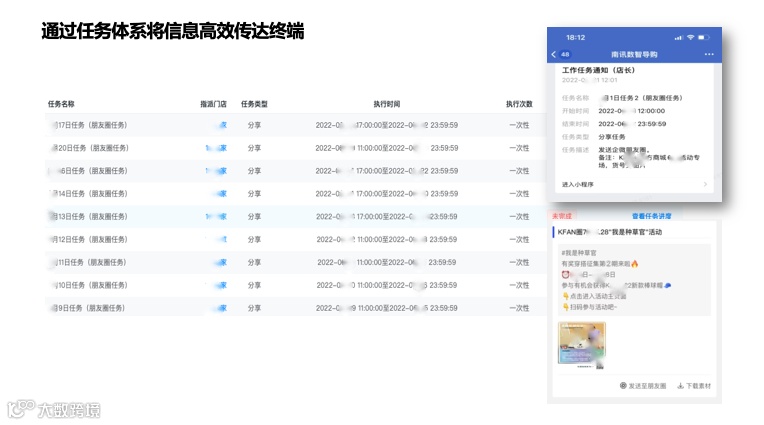
Task: Click execution time cell in 11日任务 row
Action: pos(387,263)
